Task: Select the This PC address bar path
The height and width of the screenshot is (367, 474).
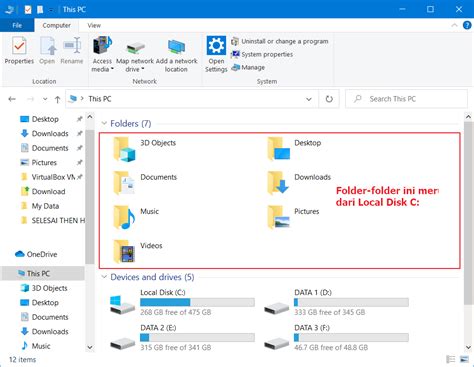Action: (x=100, y=99)
